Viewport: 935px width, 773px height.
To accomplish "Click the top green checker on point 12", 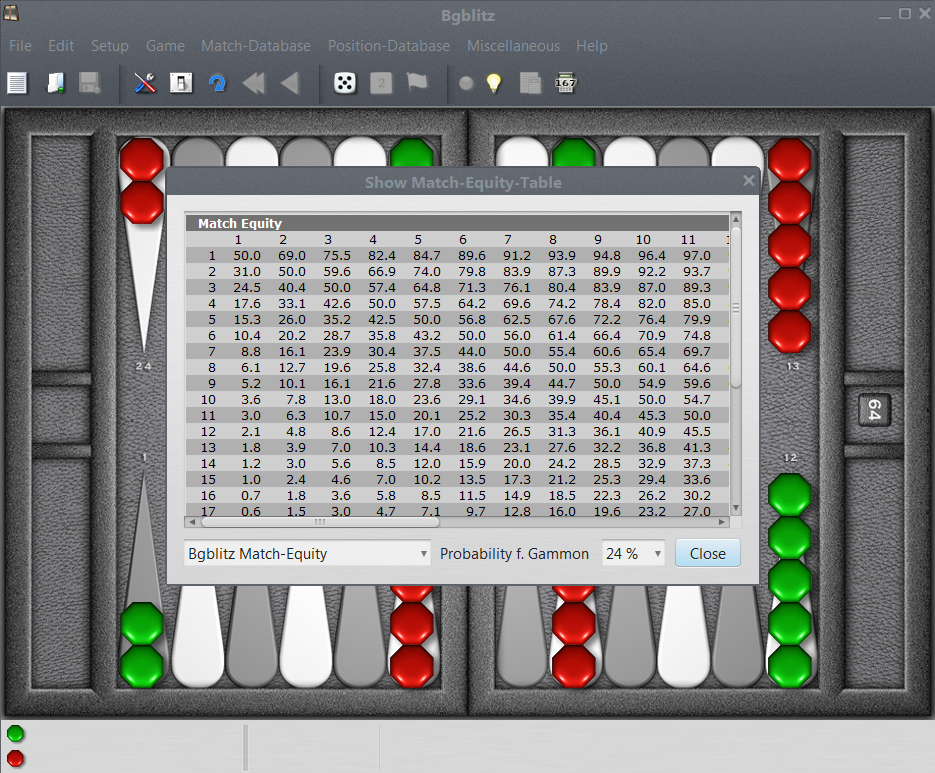I will [x=790, y=495].
